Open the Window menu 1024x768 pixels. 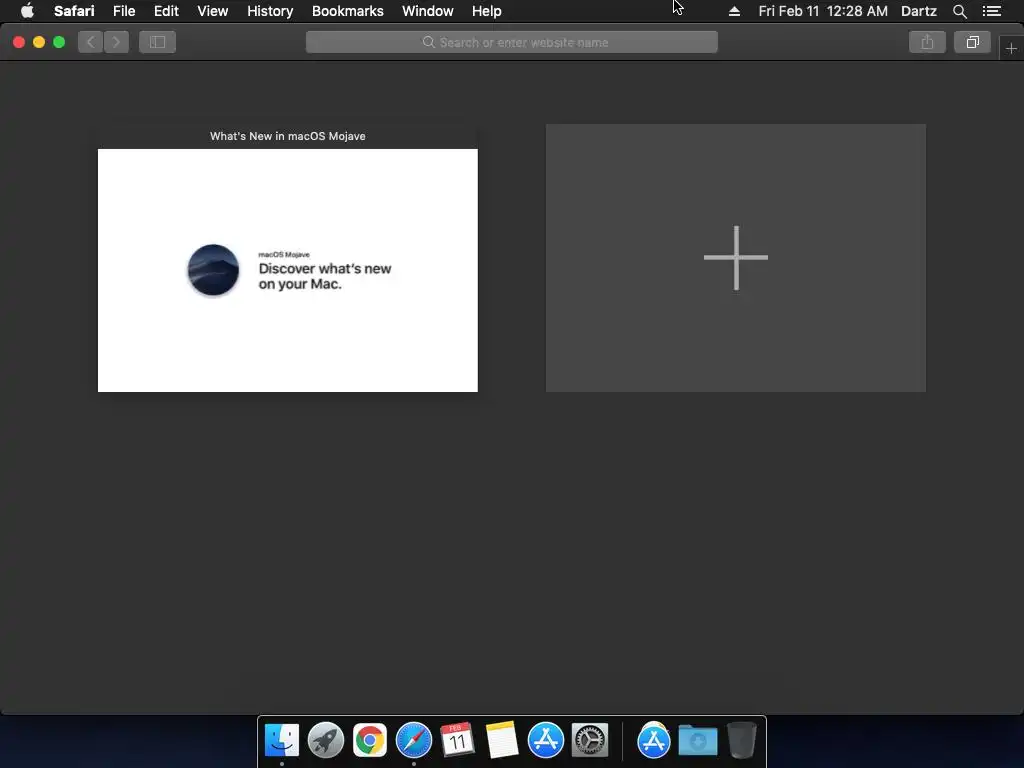tap(428, 11)
